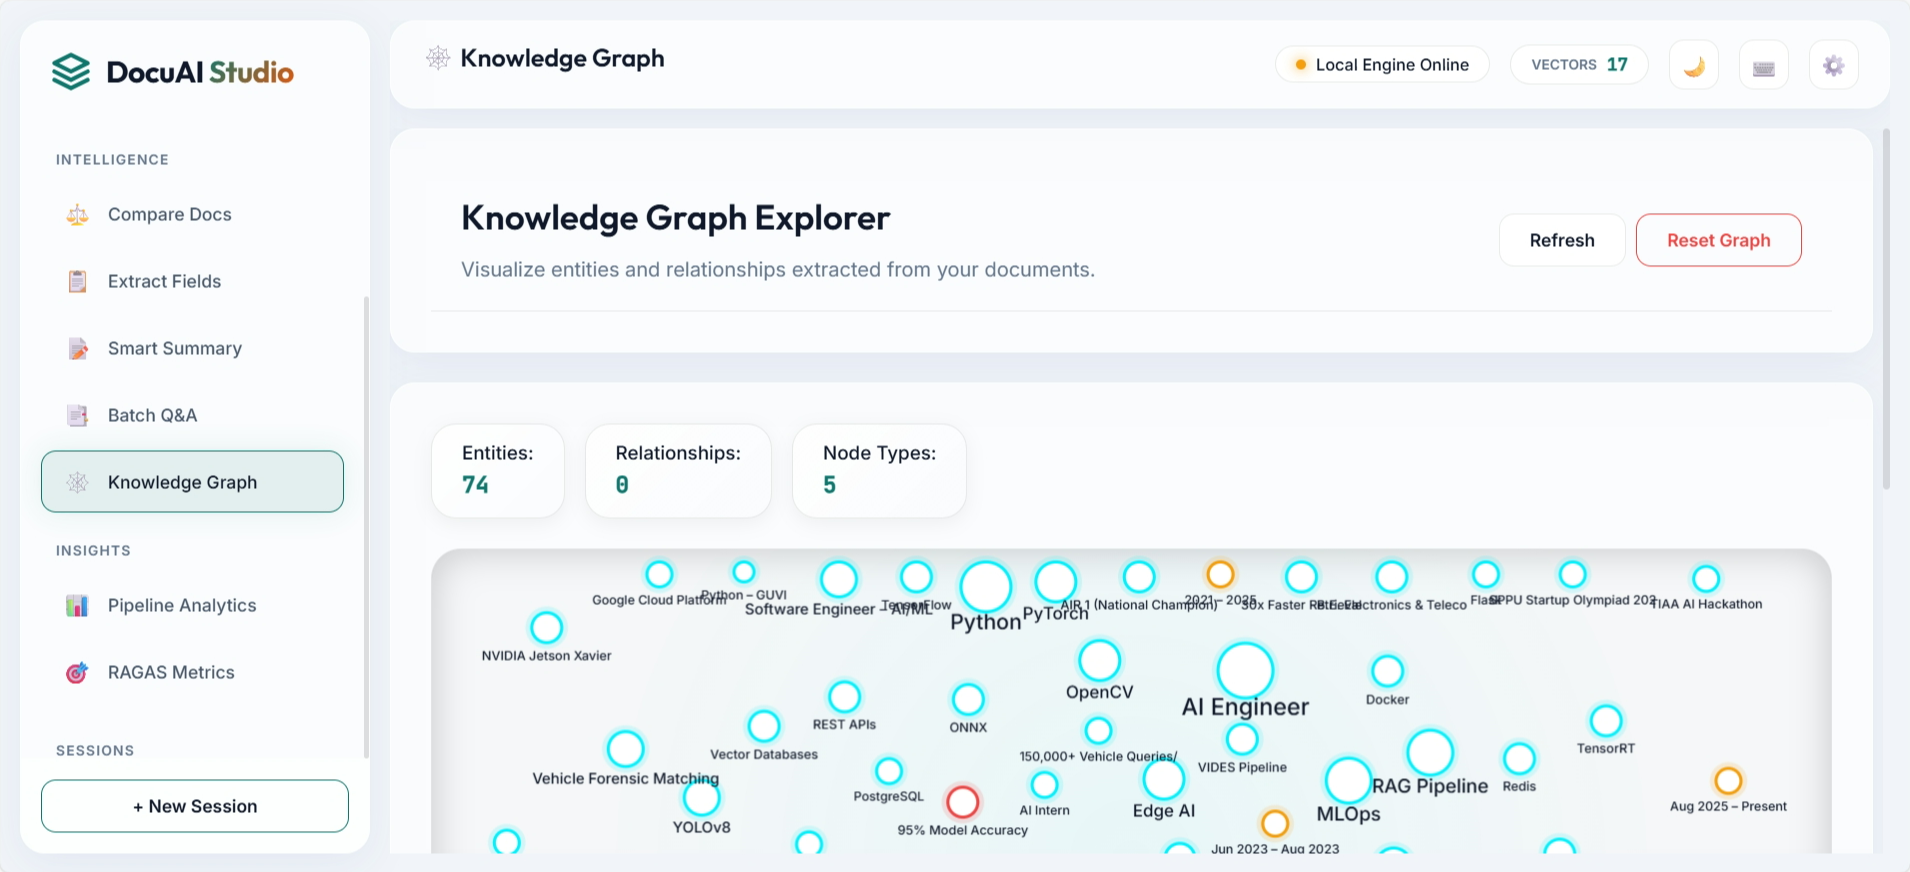This screenshot has width=1910, height=872.
Task: Select the Redis graph node
Action: click(1519, 759)
